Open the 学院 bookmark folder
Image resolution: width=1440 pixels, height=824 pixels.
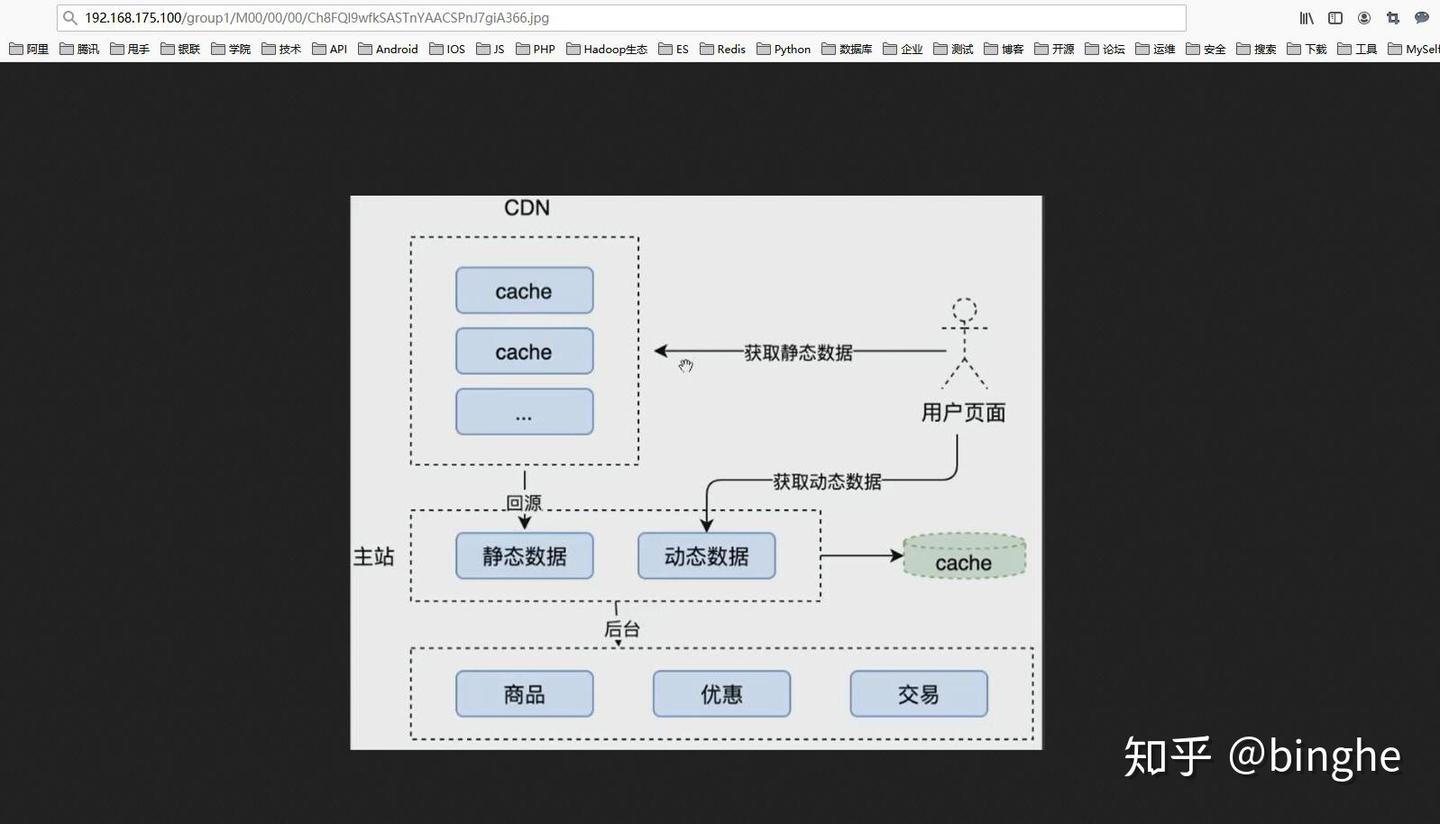(230, 49)
